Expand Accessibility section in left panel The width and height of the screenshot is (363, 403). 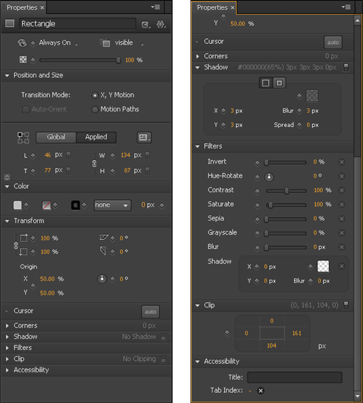(7, 370)
